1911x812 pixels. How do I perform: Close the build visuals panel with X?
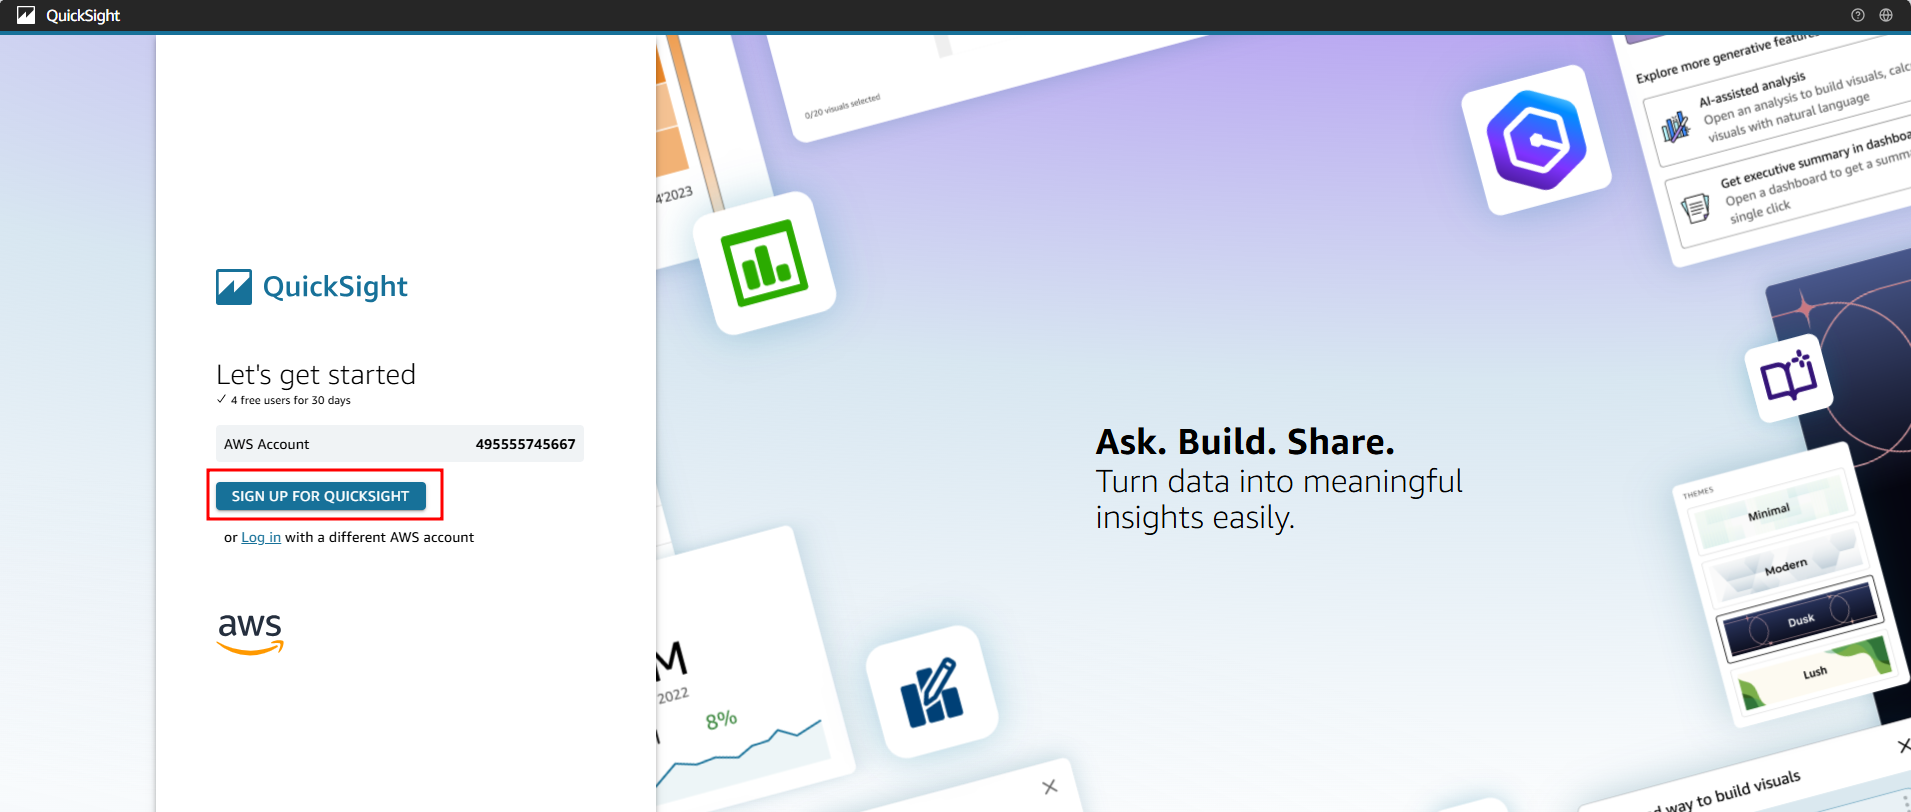click(x=1903, y=746)
